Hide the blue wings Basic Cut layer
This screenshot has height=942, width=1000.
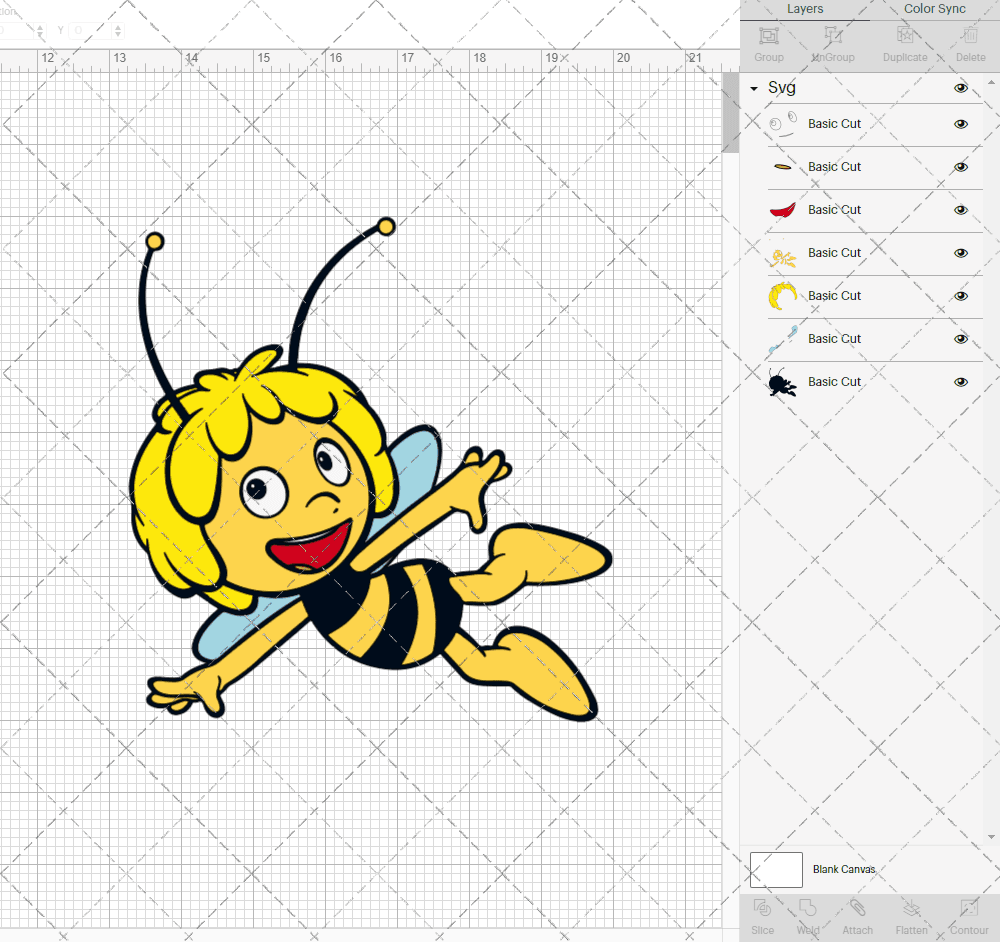961,339
